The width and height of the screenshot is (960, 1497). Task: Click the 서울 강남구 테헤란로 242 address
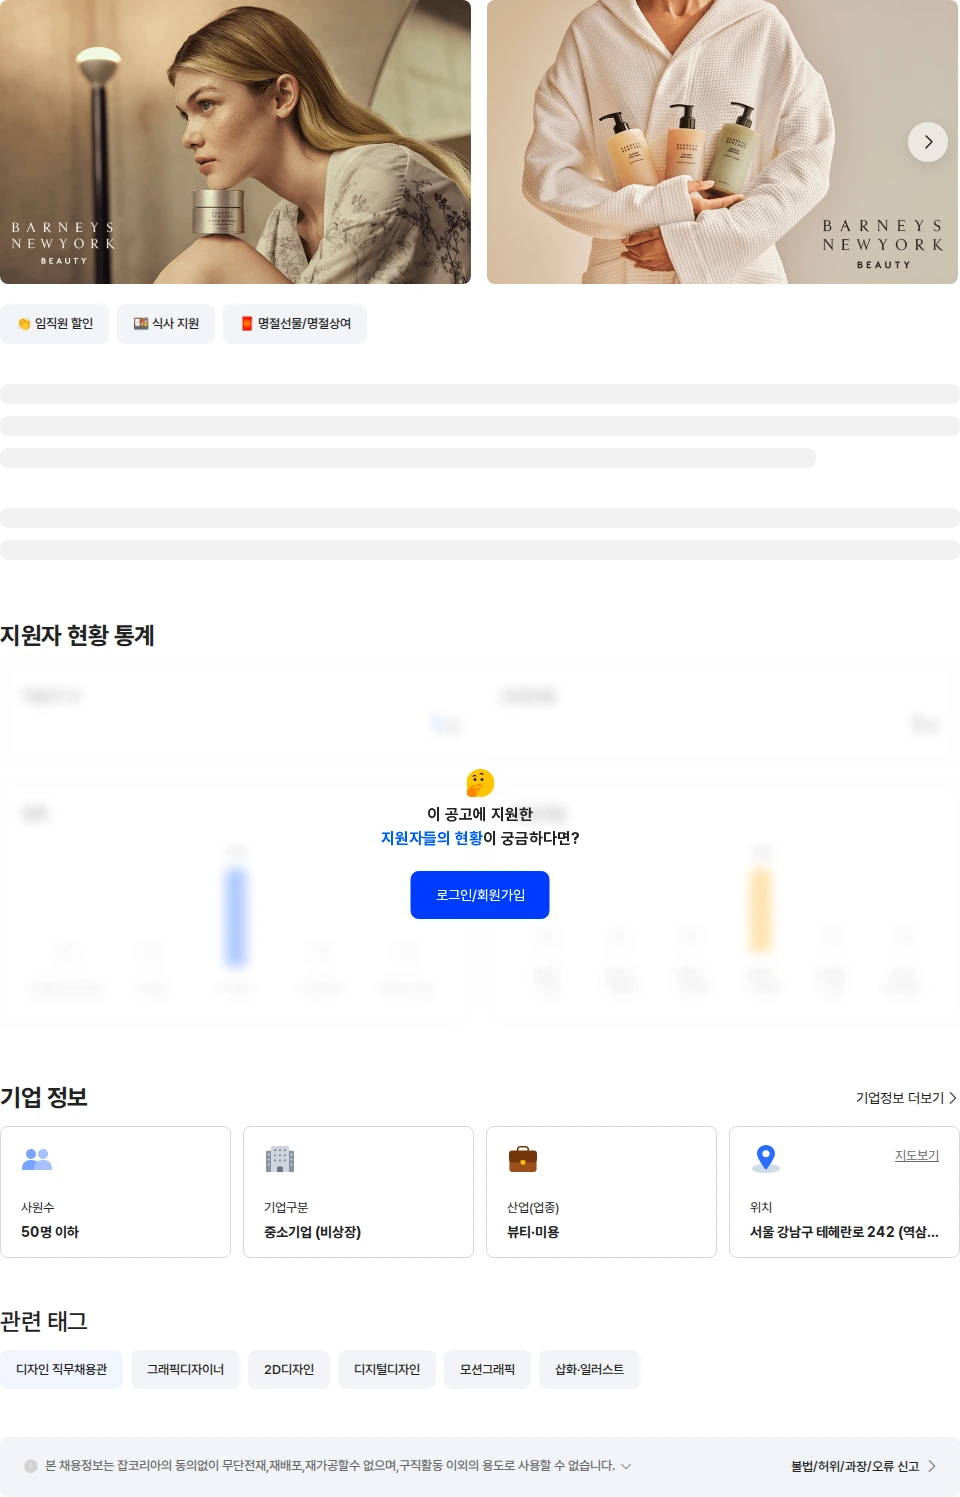844,1232
